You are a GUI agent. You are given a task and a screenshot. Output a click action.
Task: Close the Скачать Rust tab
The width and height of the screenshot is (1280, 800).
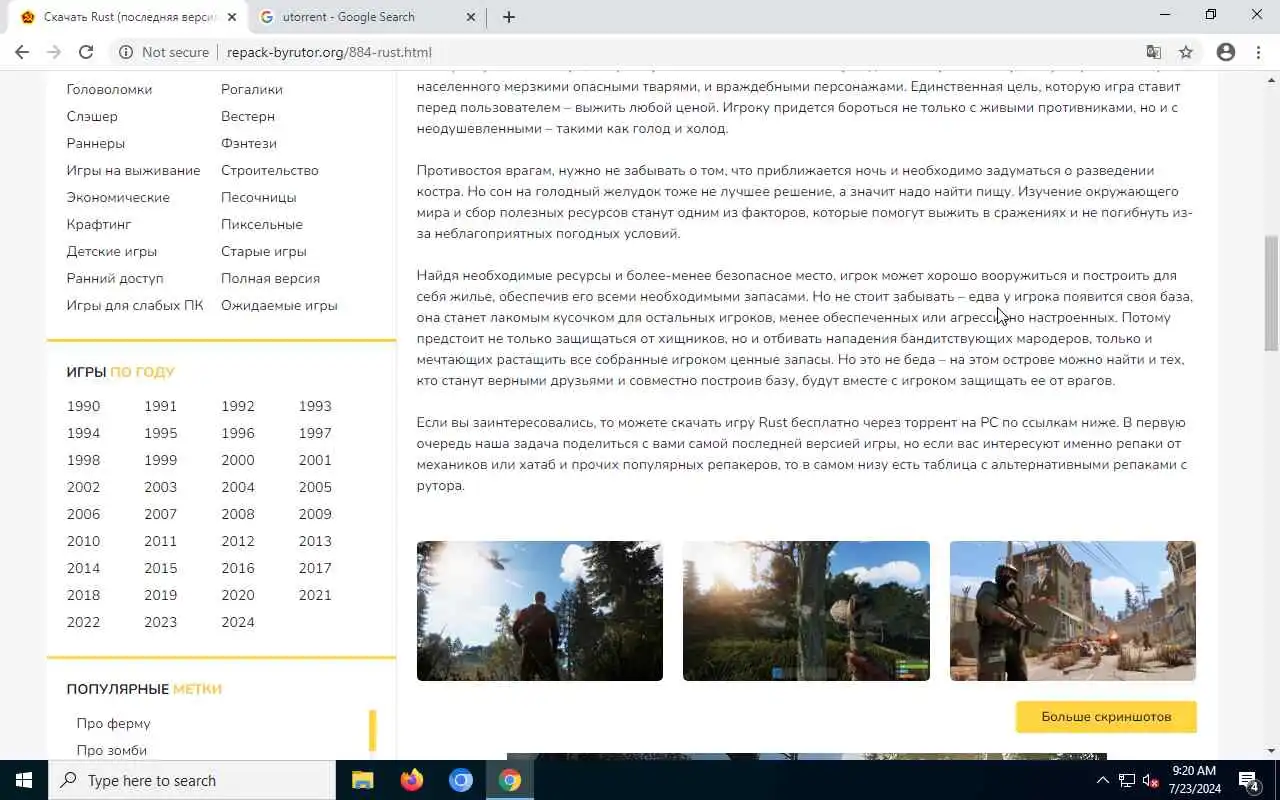point(232,17)
